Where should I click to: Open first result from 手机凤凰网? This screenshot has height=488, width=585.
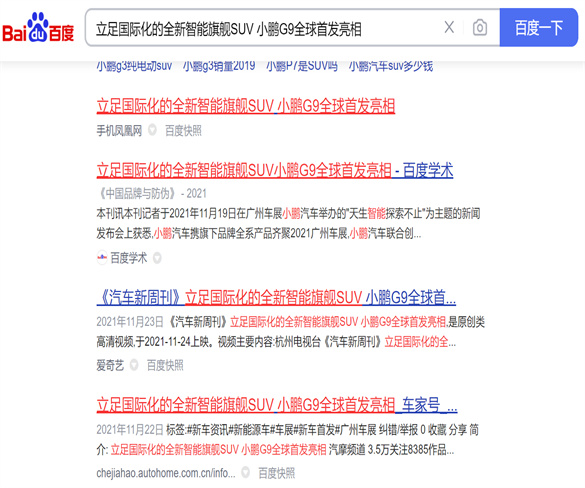click(x=245, y=106)
